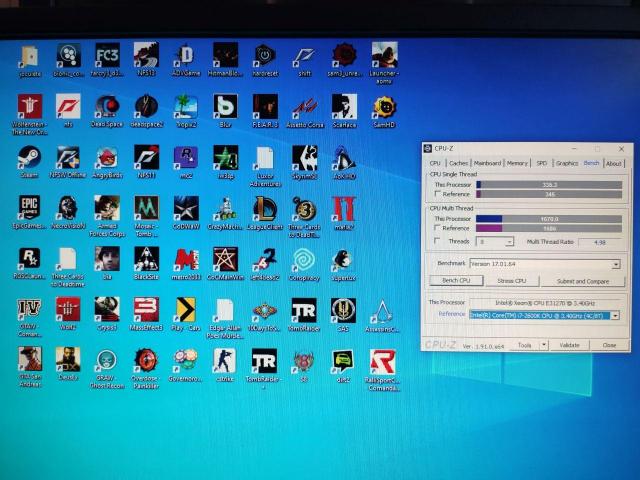Open the Tools dropdown arrow

(543, 345)
